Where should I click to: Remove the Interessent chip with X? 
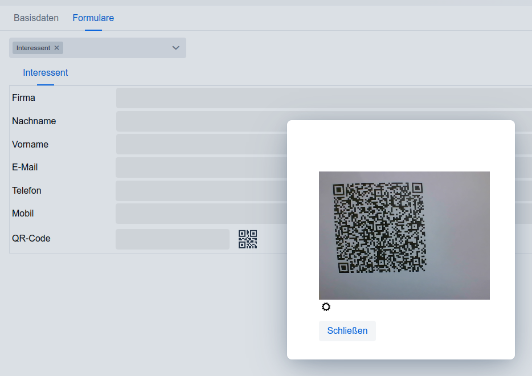57,48
